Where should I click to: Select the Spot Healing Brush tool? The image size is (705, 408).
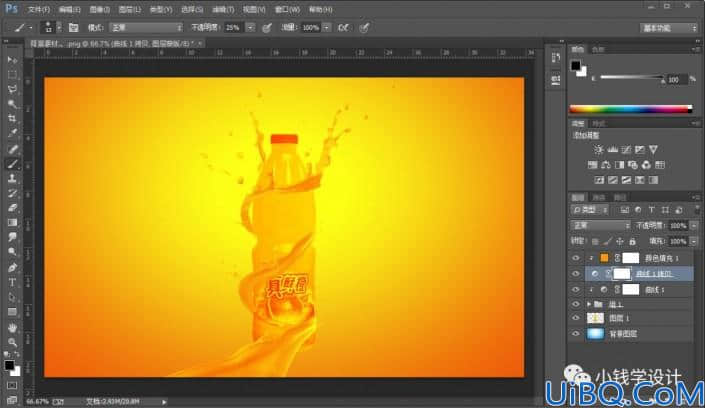coord(12,149)
